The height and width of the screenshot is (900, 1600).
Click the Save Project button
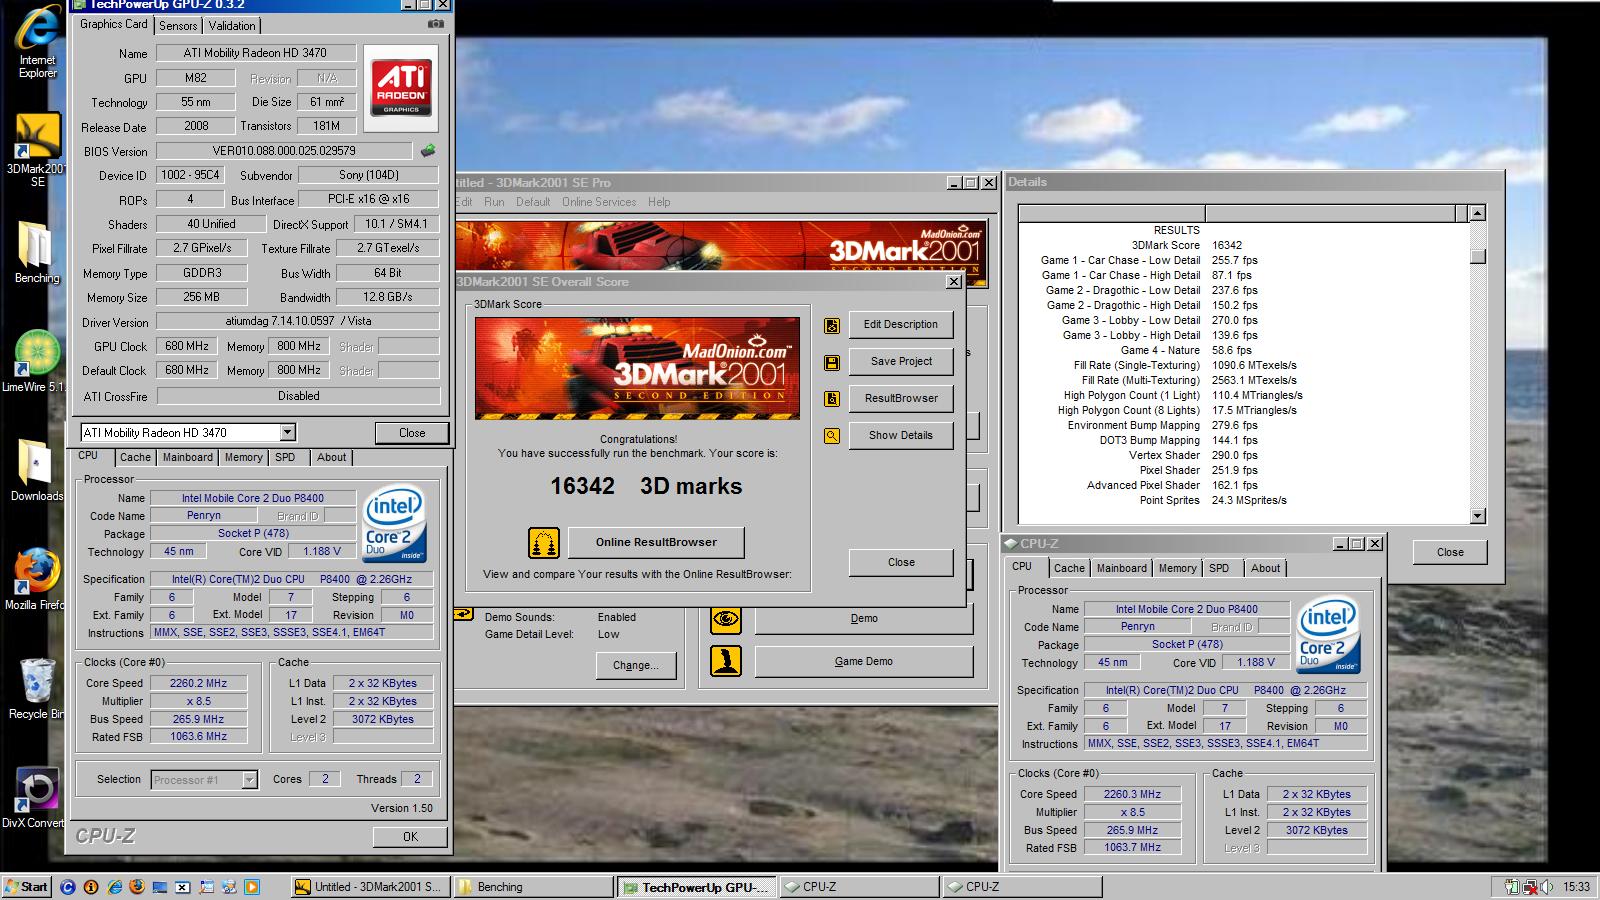point(901,362)
